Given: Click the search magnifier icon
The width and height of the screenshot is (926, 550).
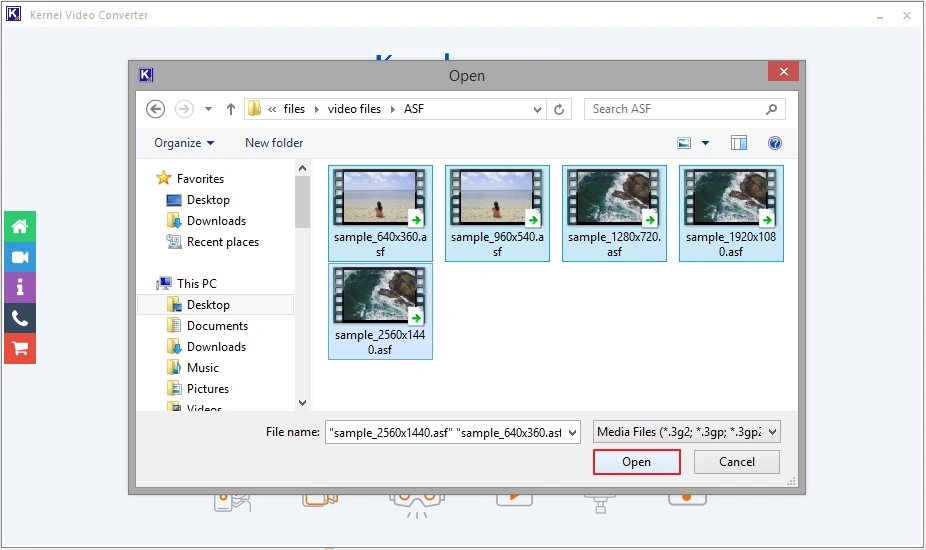Looking at the screenshot, I should [771, 109].
